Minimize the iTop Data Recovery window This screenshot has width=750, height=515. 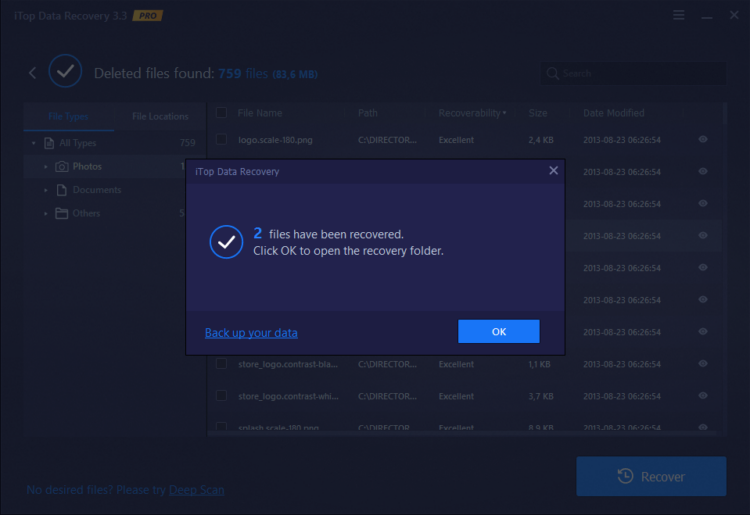point(706,16)
